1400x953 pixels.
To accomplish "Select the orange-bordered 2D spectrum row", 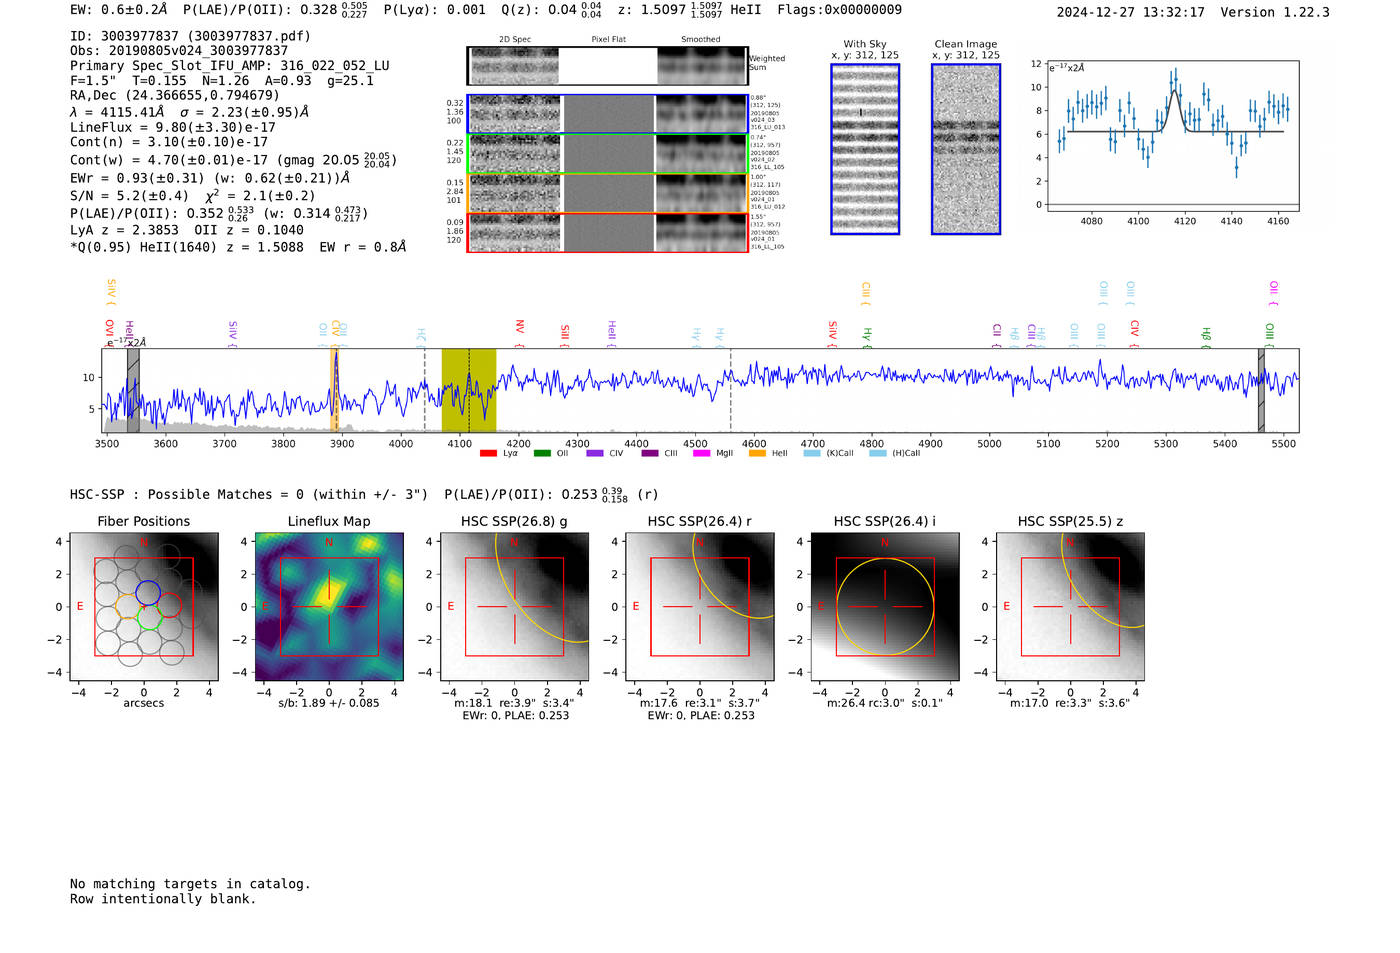I will point(608,193).
